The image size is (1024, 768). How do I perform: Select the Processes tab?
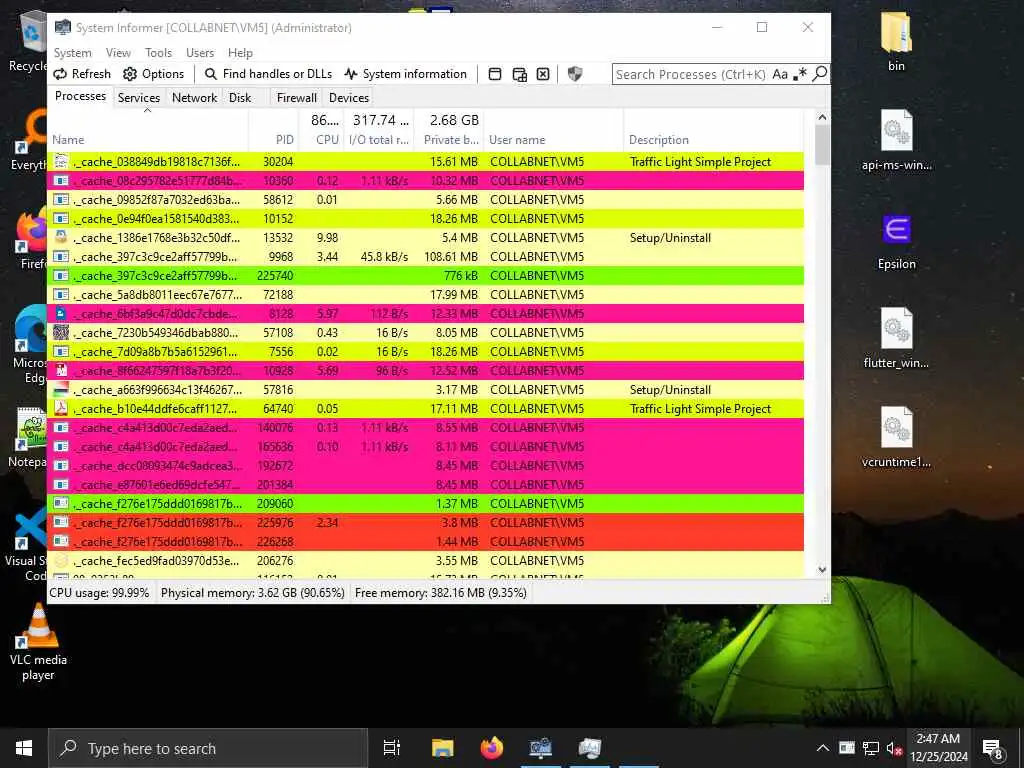pyautogui.click(x=80, y=96)
